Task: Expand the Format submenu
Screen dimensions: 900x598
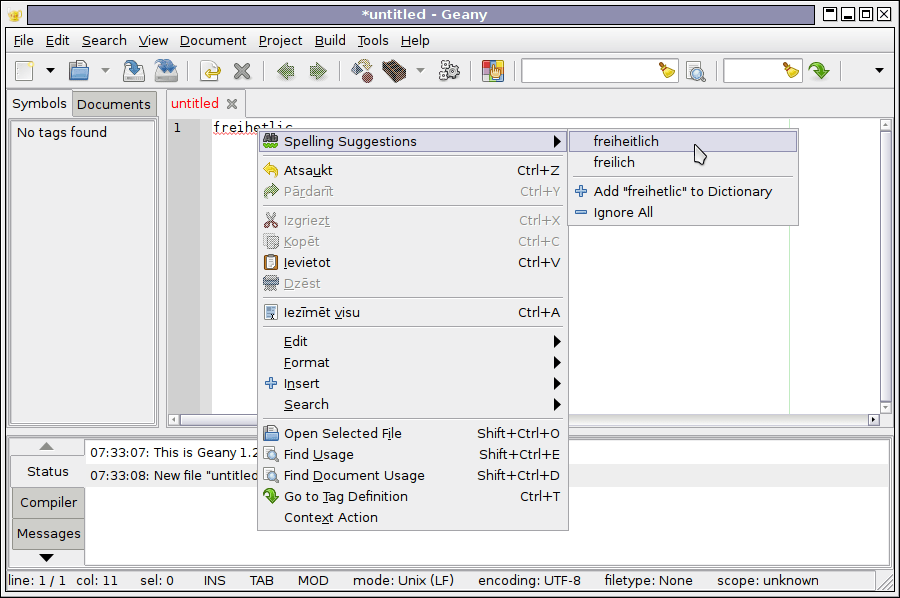Action: [413, 363]
